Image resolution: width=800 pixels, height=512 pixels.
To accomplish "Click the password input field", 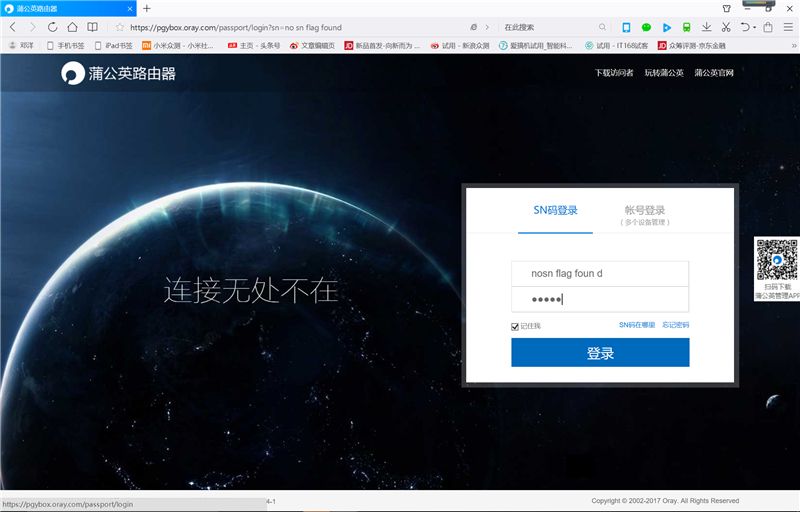I will pyautogui.click(x=600, y=299).
